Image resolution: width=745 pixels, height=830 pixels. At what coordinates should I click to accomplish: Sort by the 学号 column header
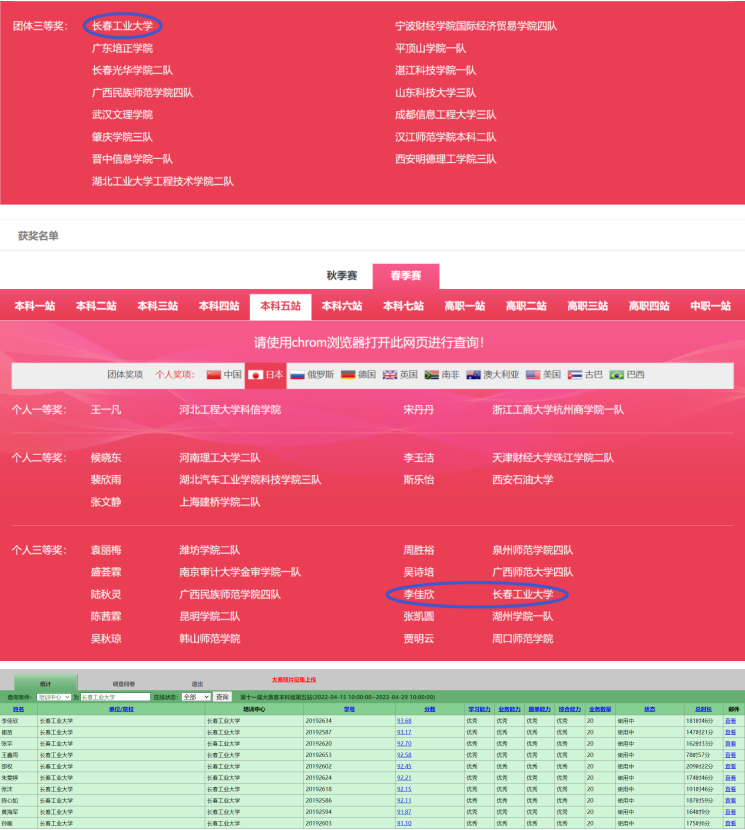point(349,708)
